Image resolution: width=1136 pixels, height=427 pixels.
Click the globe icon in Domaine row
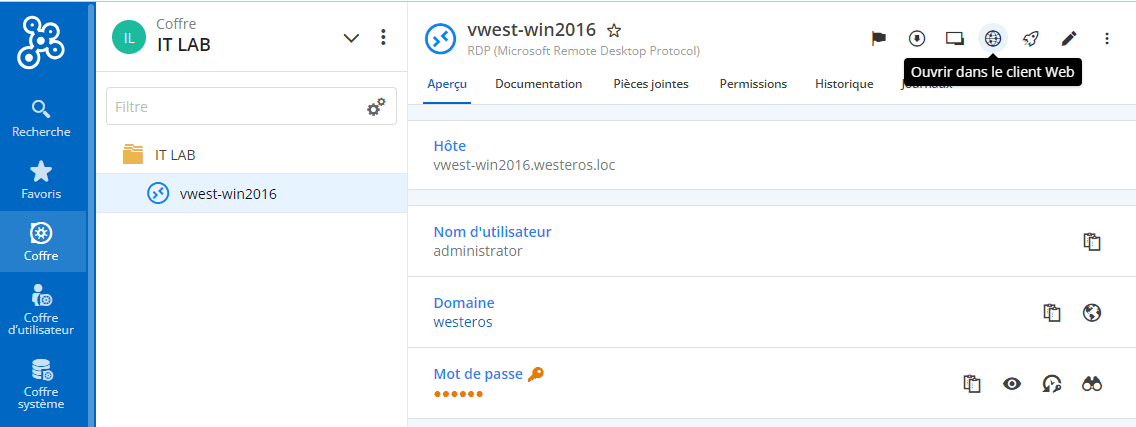[x=1092, y=313]
